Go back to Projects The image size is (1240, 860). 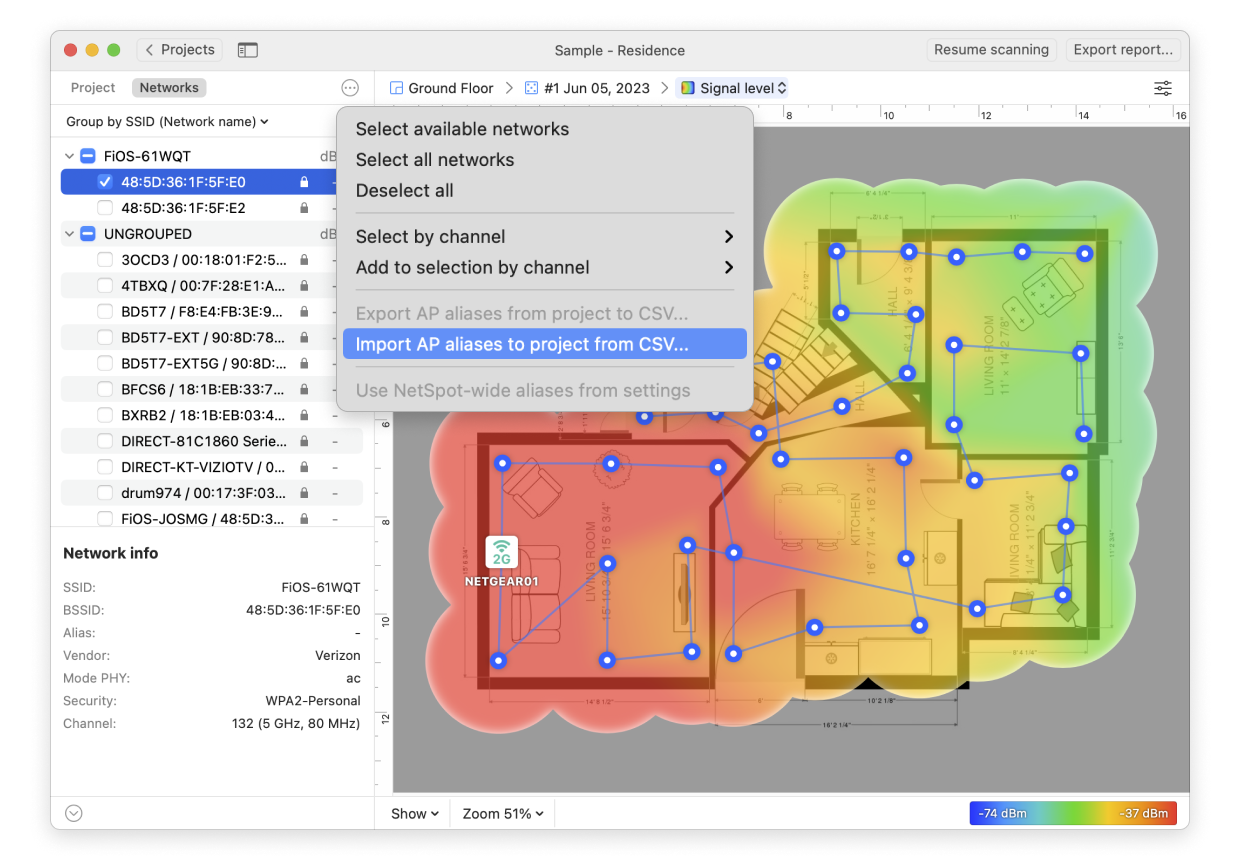[179, 50]
